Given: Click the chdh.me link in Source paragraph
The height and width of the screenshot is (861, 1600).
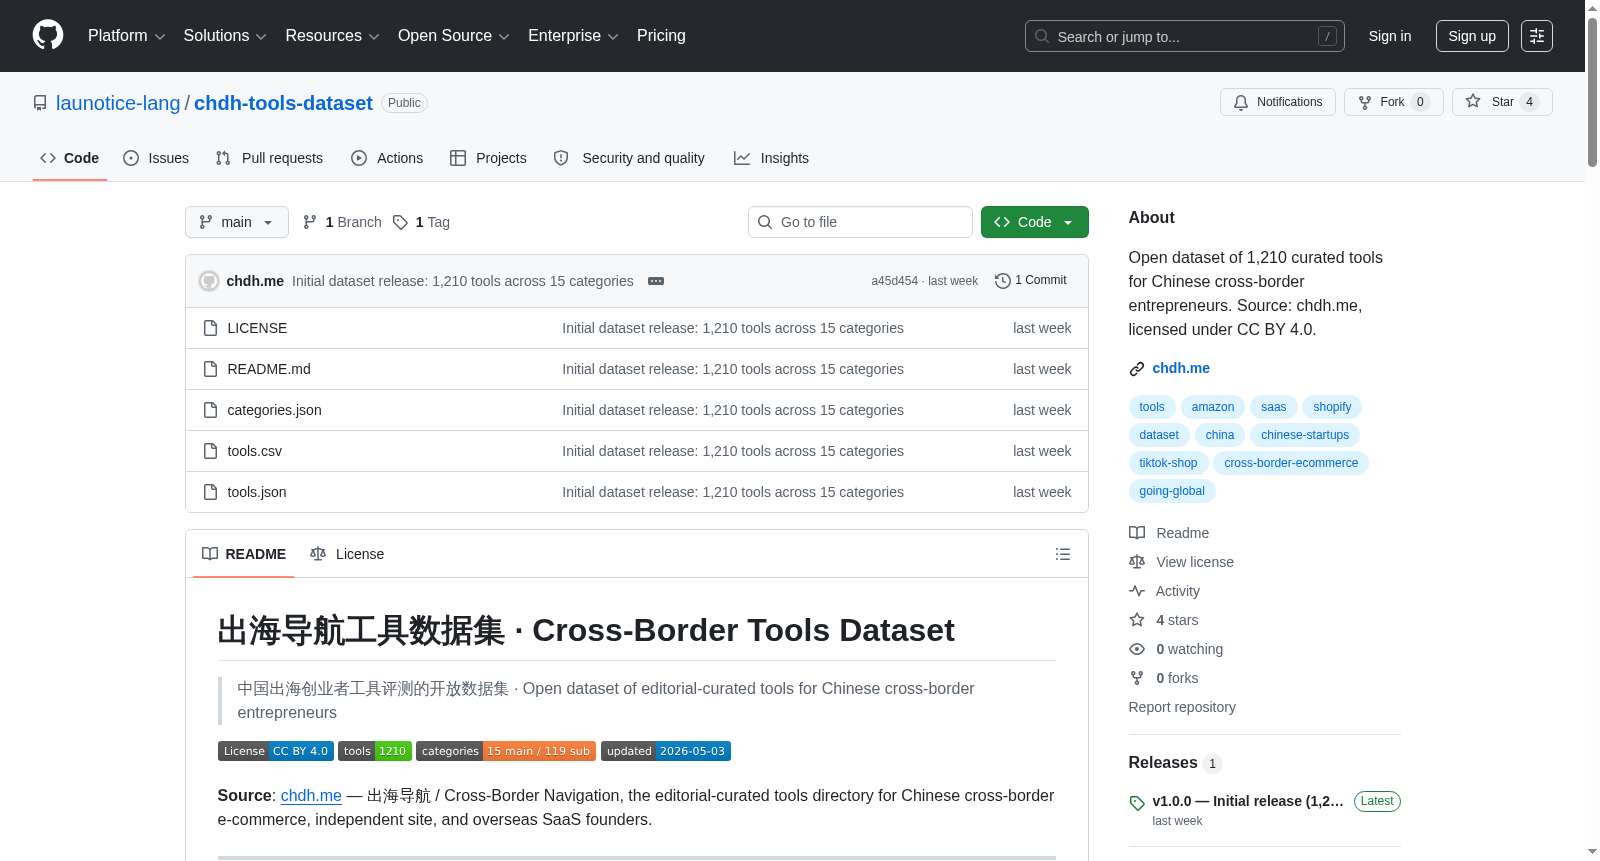Looking at the screenshot, I should (311, 796).
